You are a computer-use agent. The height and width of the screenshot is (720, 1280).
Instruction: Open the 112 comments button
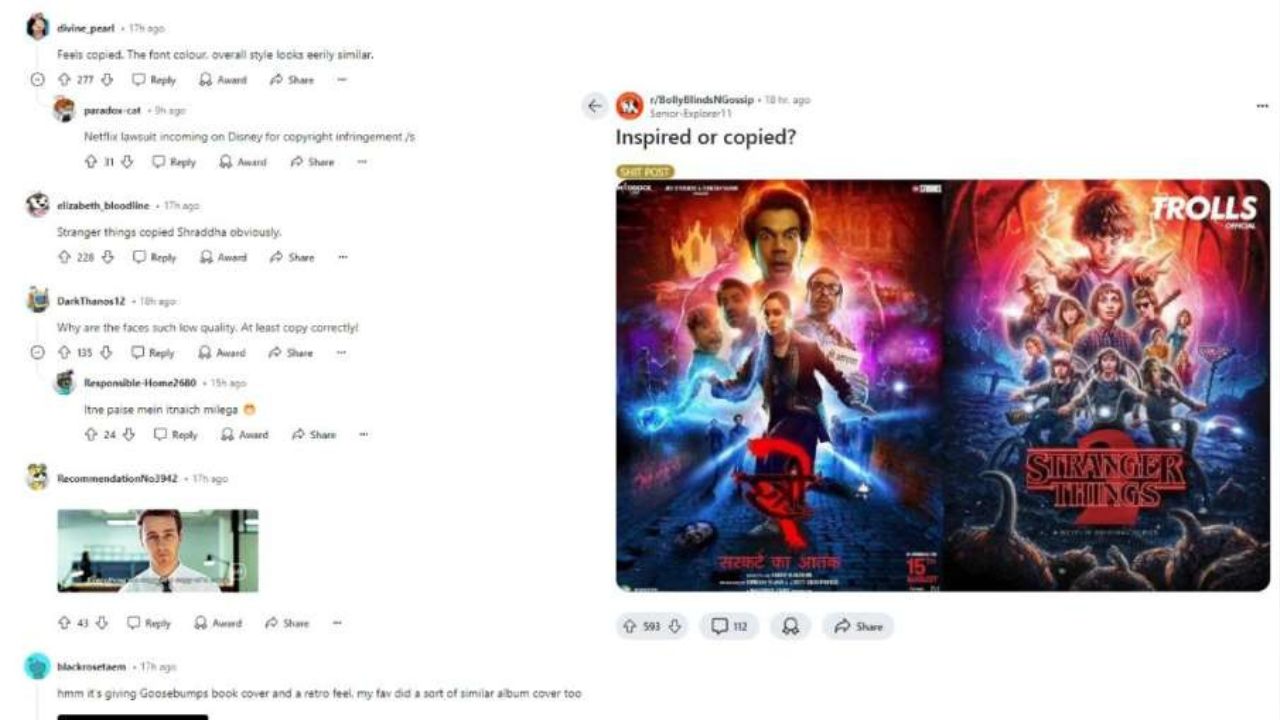(729, 626)
